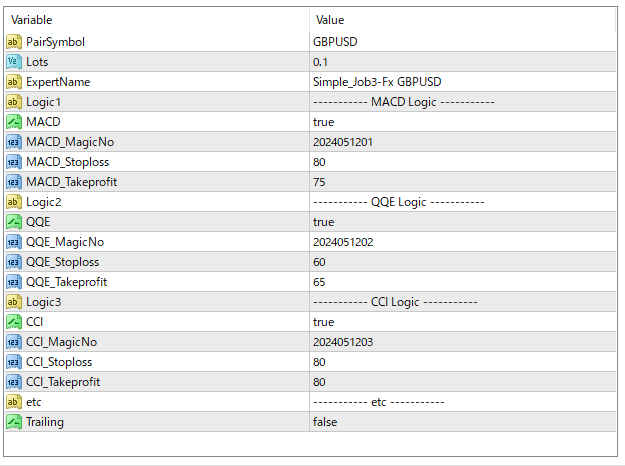Toggle the Trailing false value

[x=325, y=422]
